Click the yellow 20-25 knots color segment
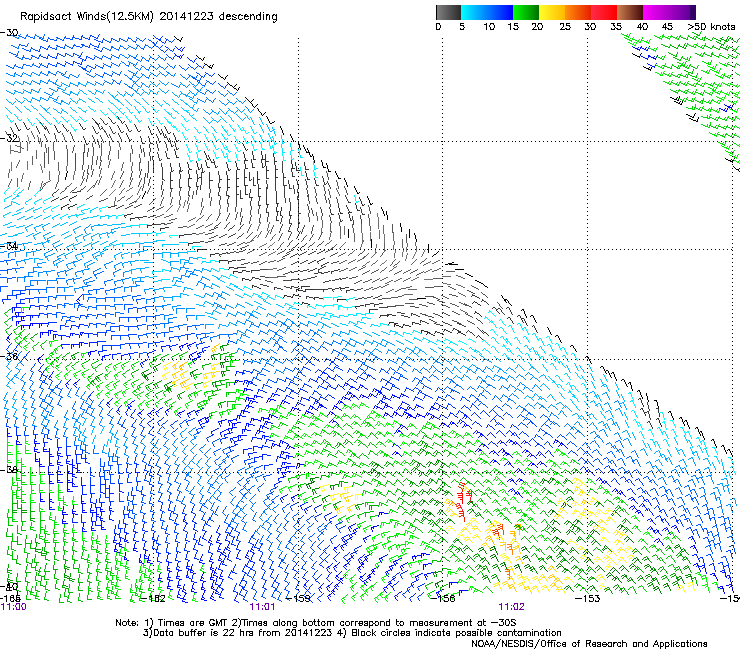Screen dimensions: 740x650 pyautogui.click(x=552, y=12)
